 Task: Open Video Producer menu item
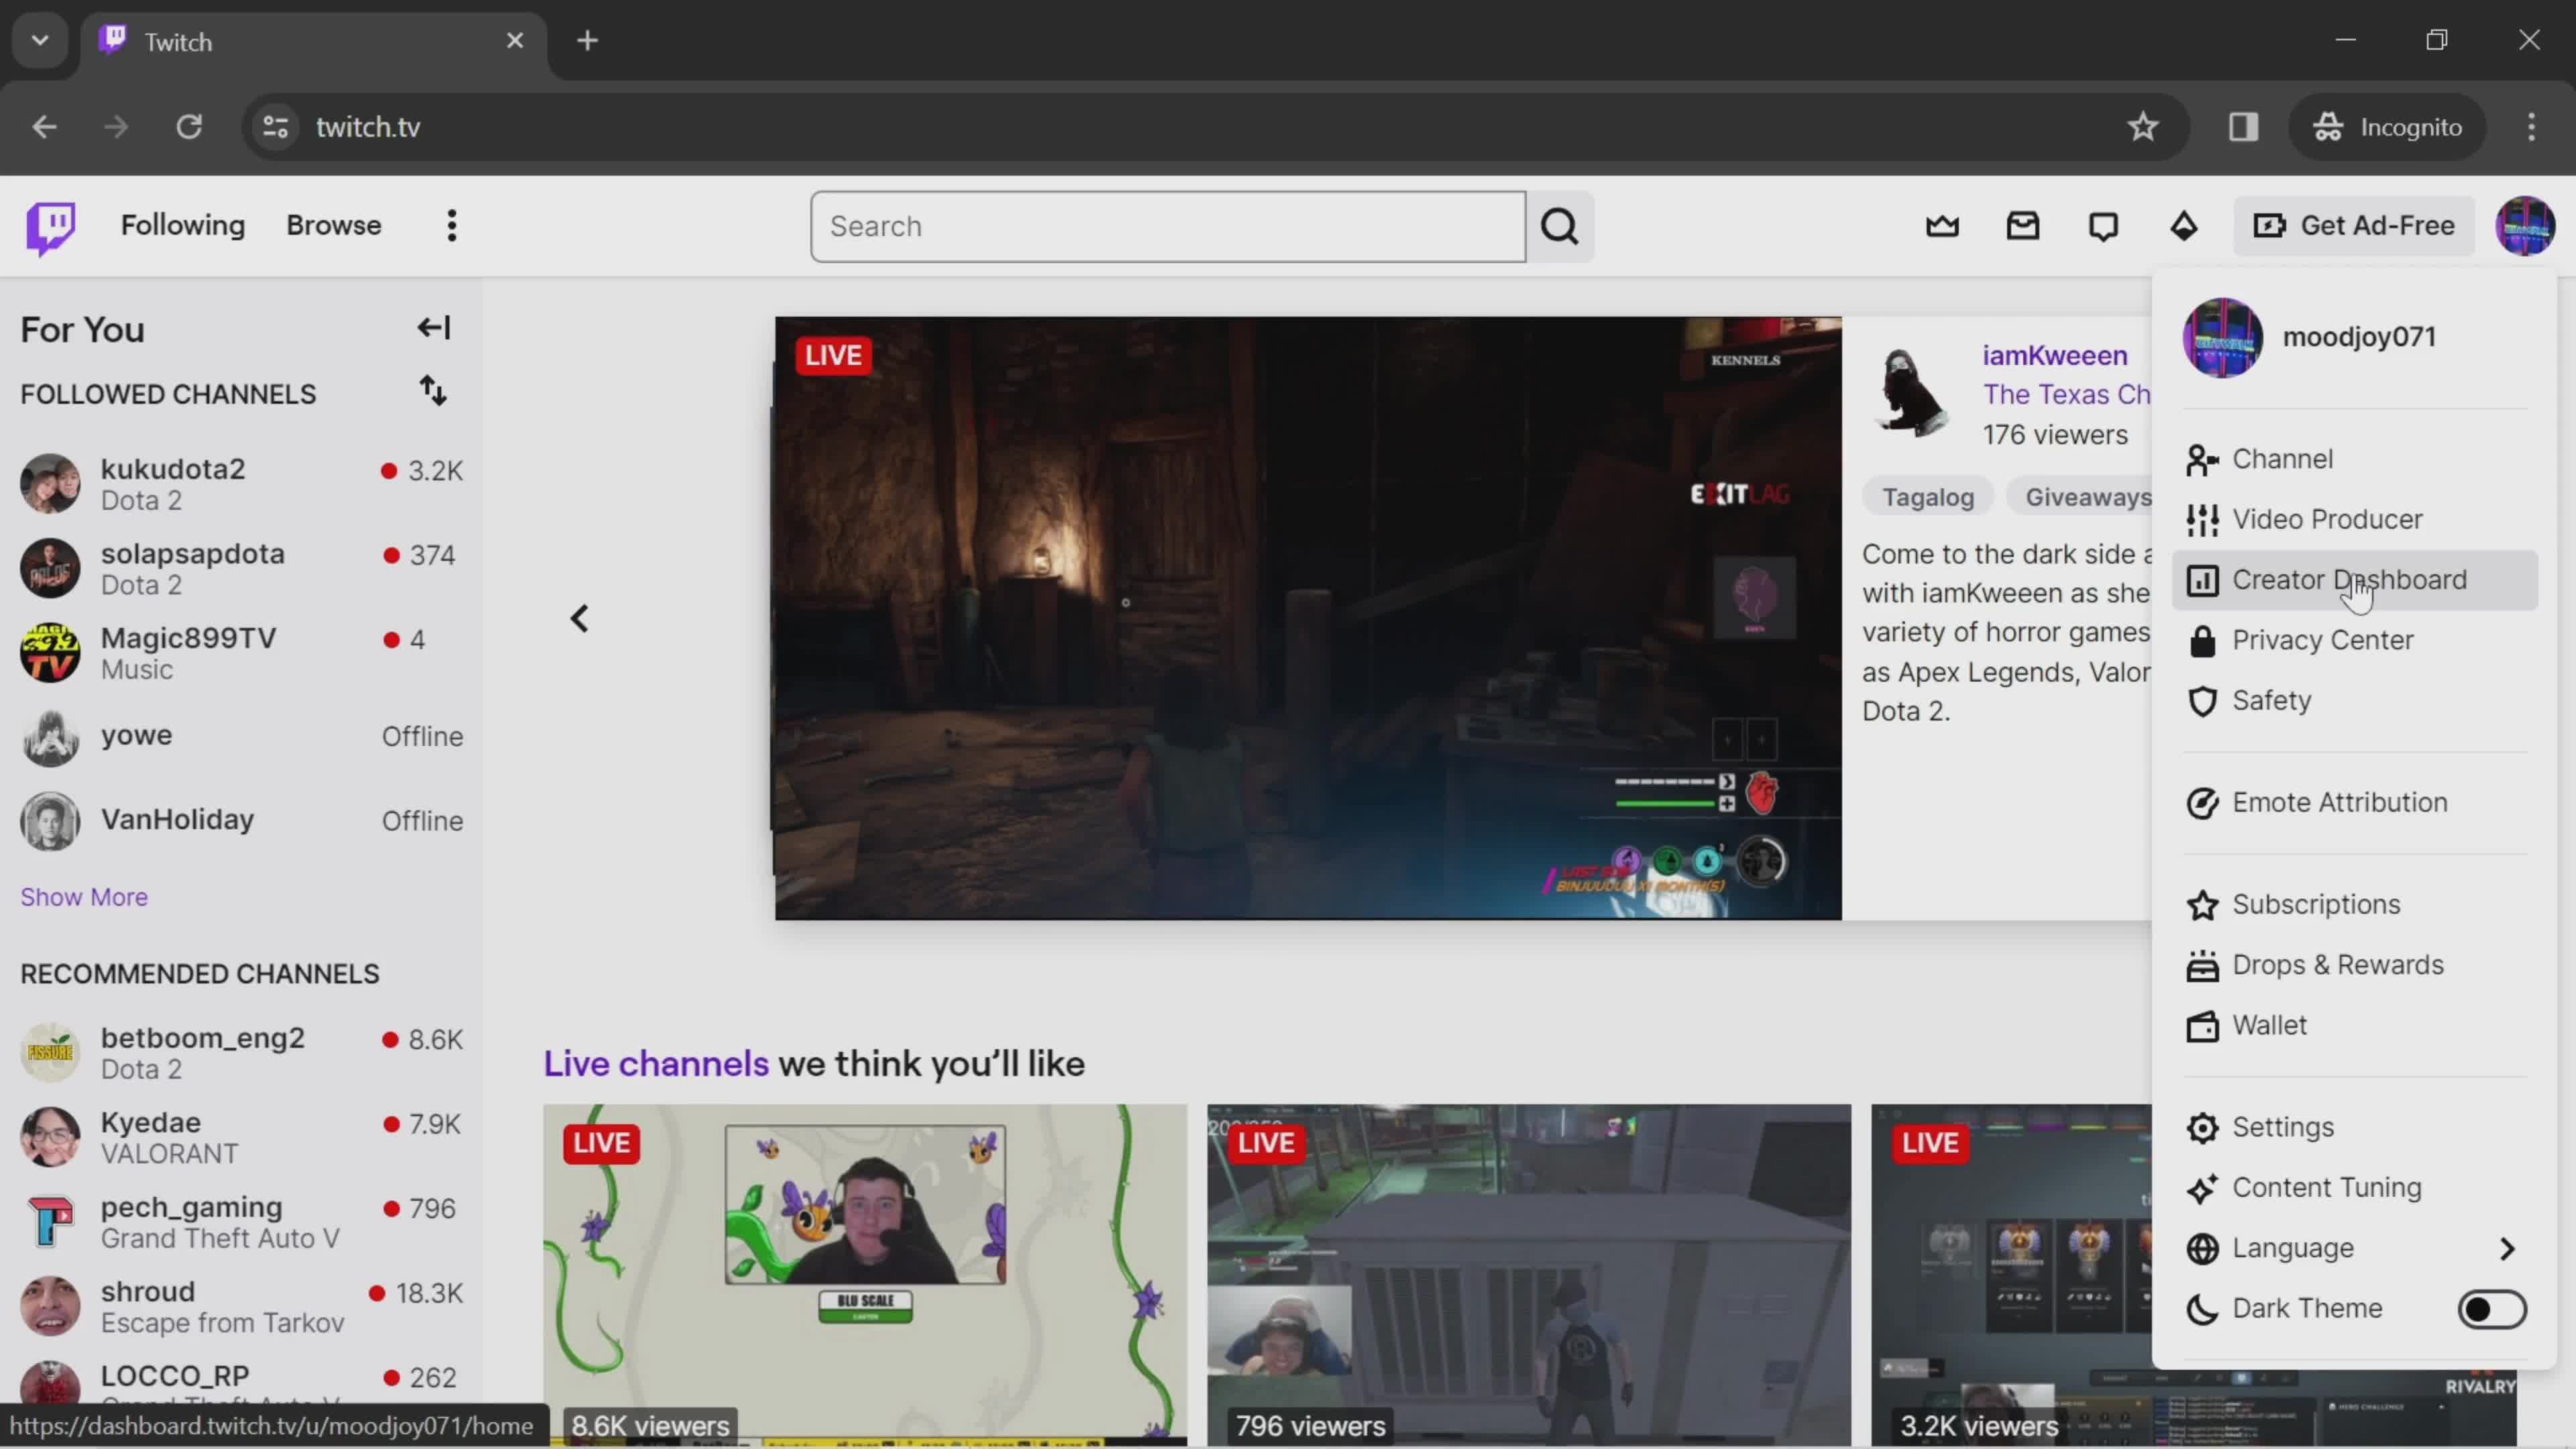pos(2355,519)
